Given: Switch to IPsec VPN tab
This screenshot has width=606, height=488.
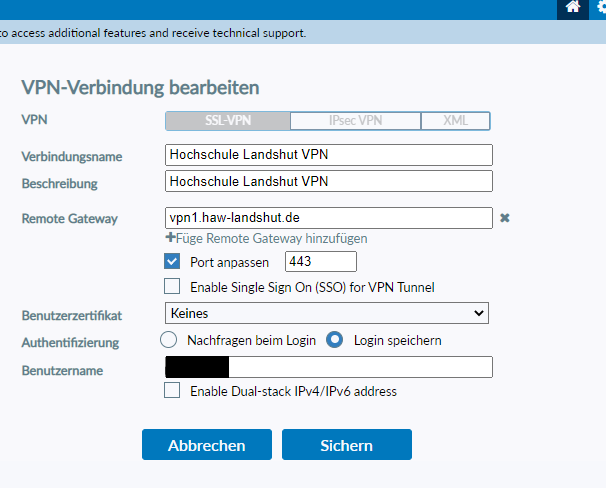Looking at the screenshot, I should click(355, 121).
